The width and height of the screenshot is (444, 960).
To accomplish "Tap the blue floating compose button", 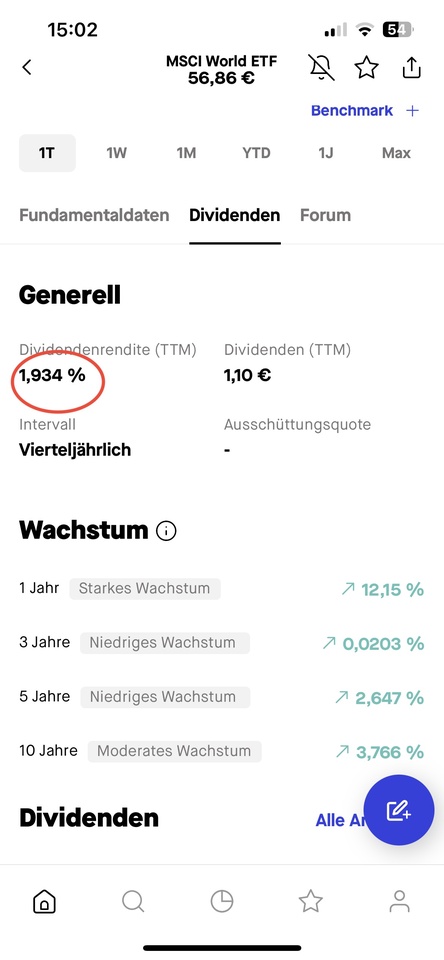I will click(399, 810).
